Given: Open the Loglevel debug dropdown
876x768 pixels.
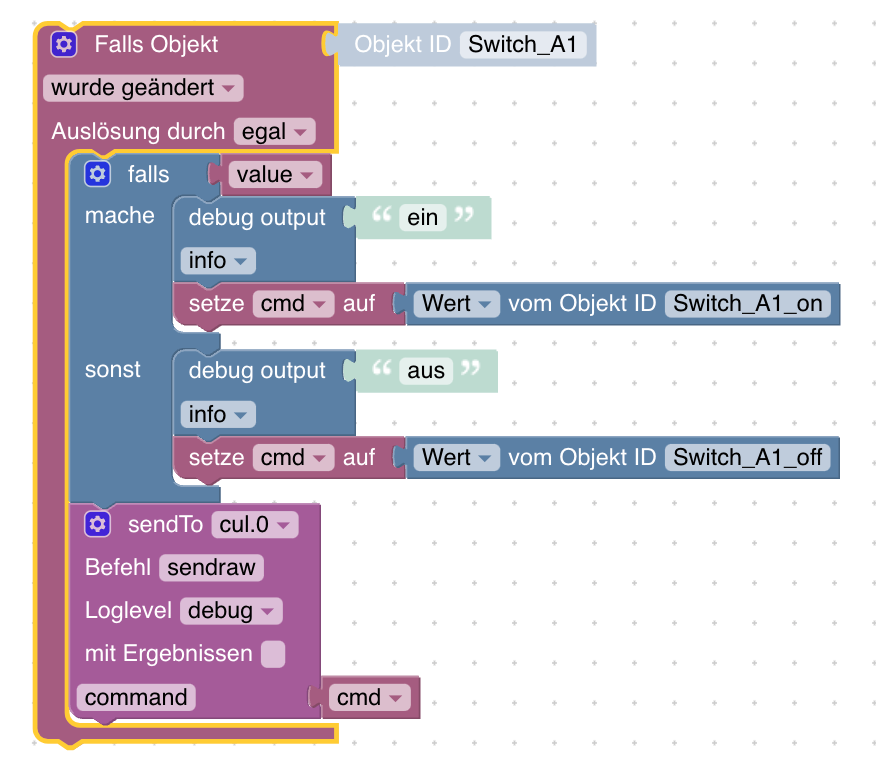Looking at the screenshot, I should (x=231, y=610).
